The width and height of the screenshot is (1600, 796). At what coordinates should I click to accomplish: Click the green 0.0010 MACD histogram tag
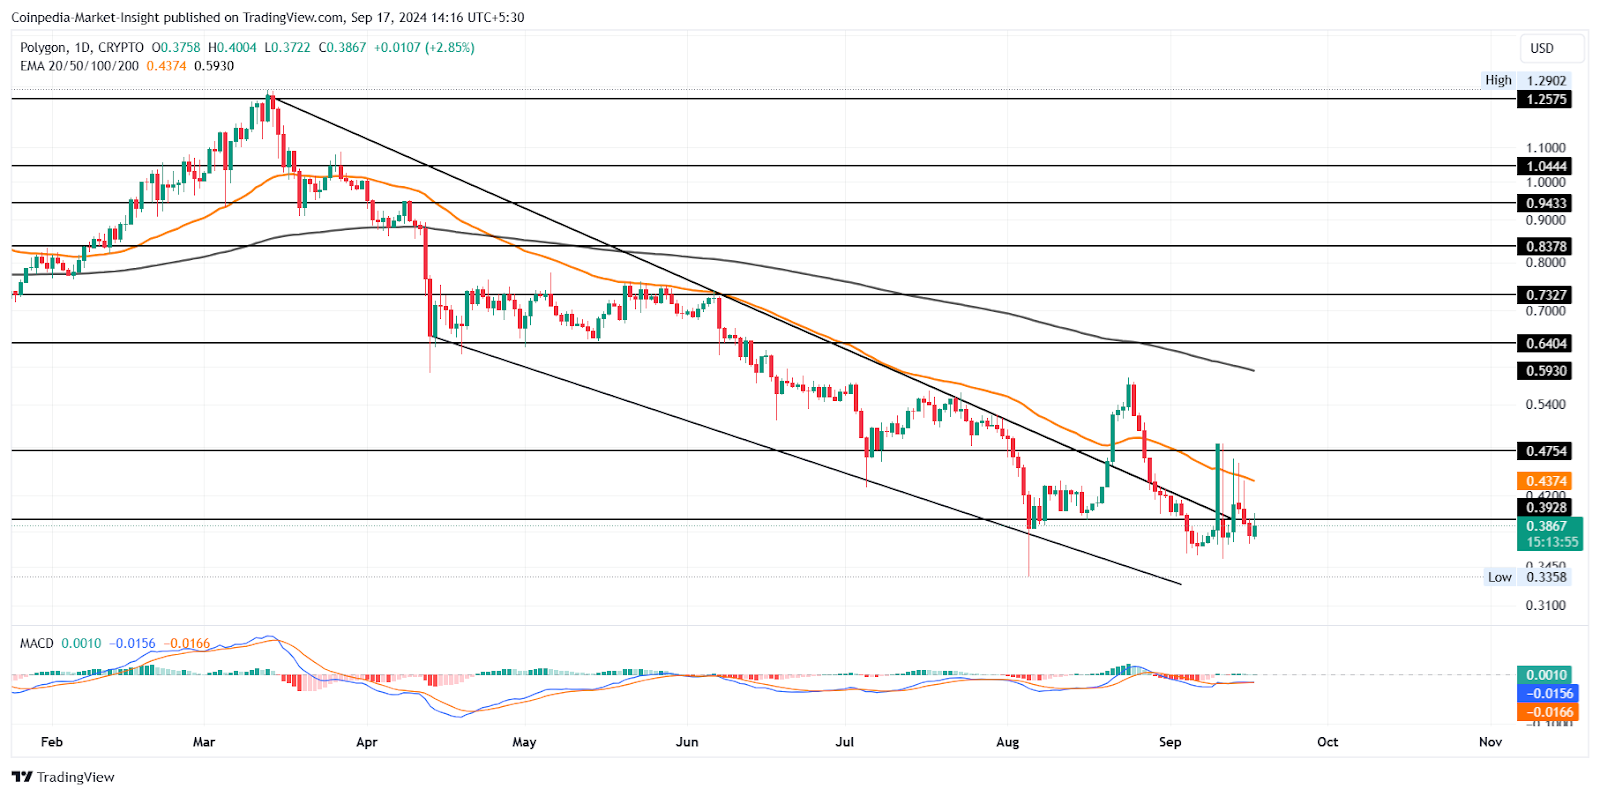pos(1544,675)
